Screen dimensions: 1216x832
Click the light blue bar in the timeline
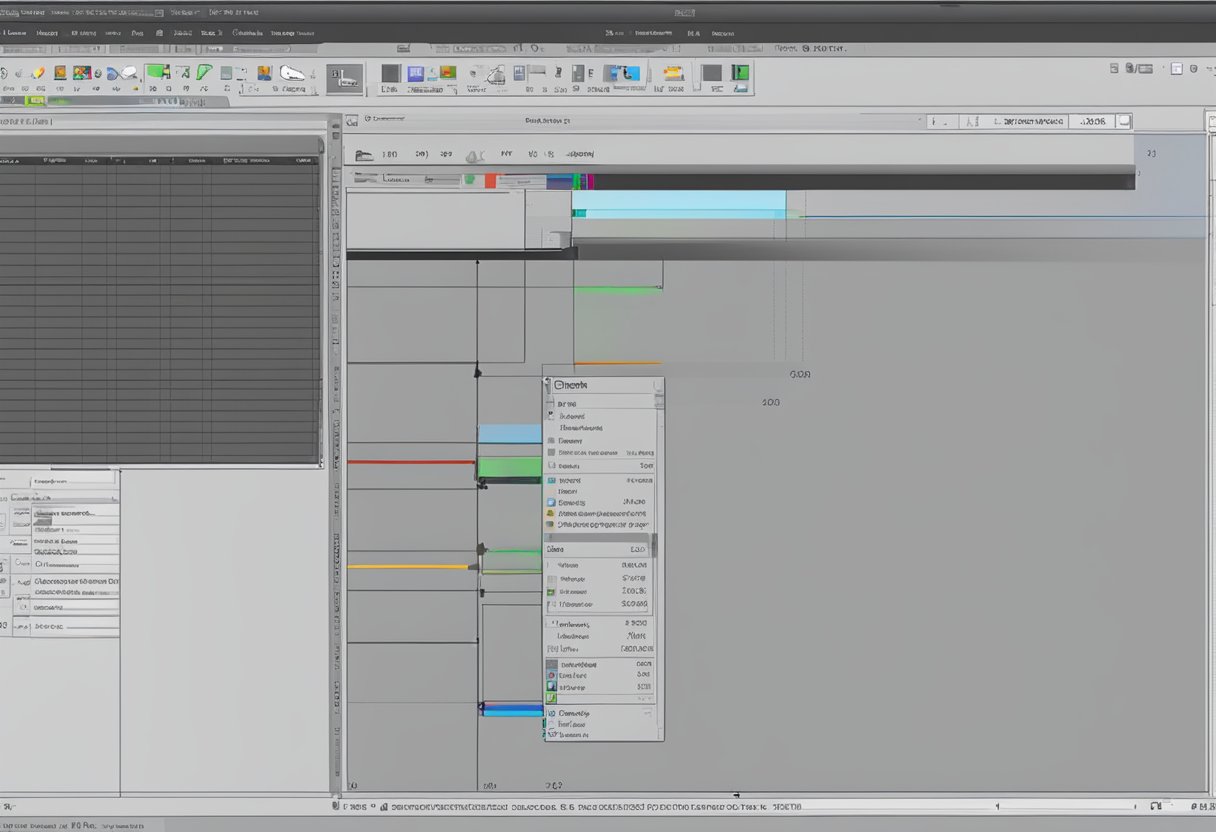point(678,201)
